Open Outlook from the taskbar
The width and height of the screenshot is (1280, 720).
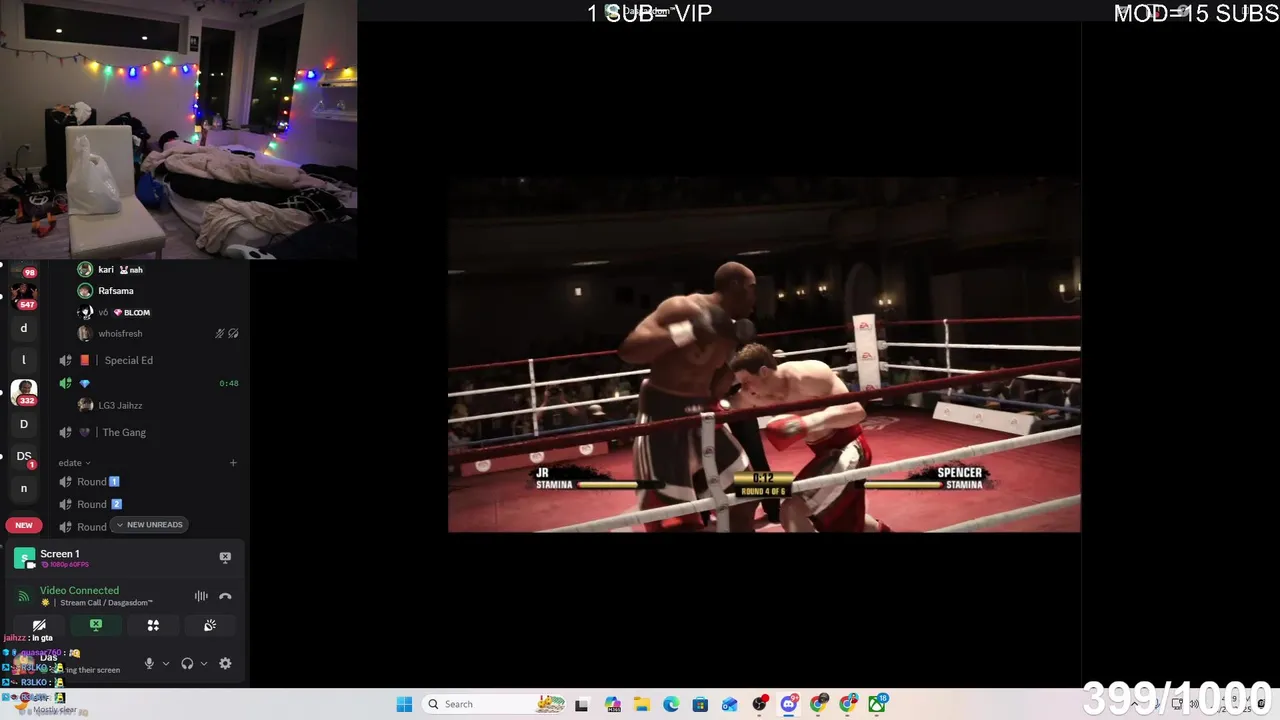pyautogui.click(x=730, y=704)
